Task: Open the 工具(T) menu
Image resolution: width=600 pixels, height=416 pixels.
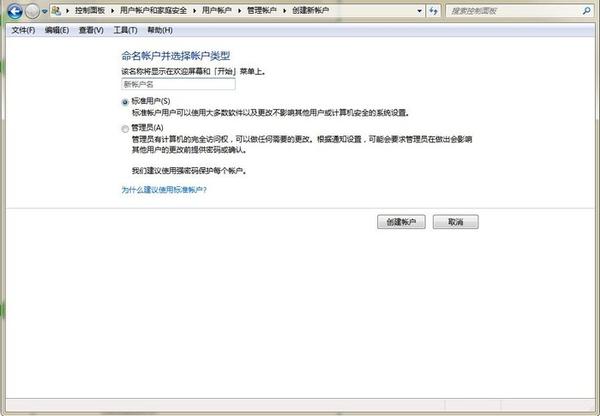Action: click(x=126, y=30)
